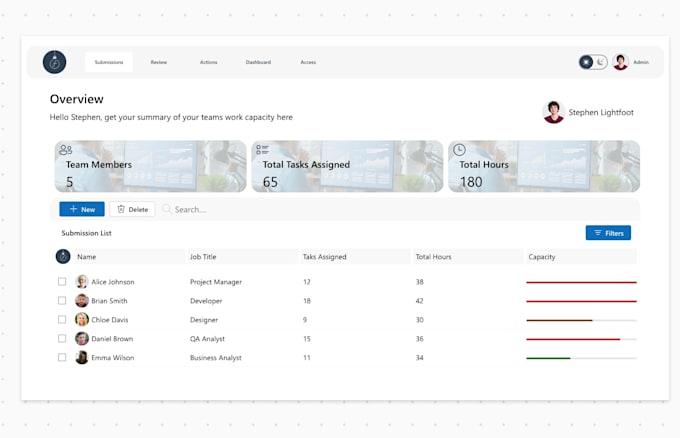Toggle the dark/light mode switch
680x438 pixels.
pos(593,62)
